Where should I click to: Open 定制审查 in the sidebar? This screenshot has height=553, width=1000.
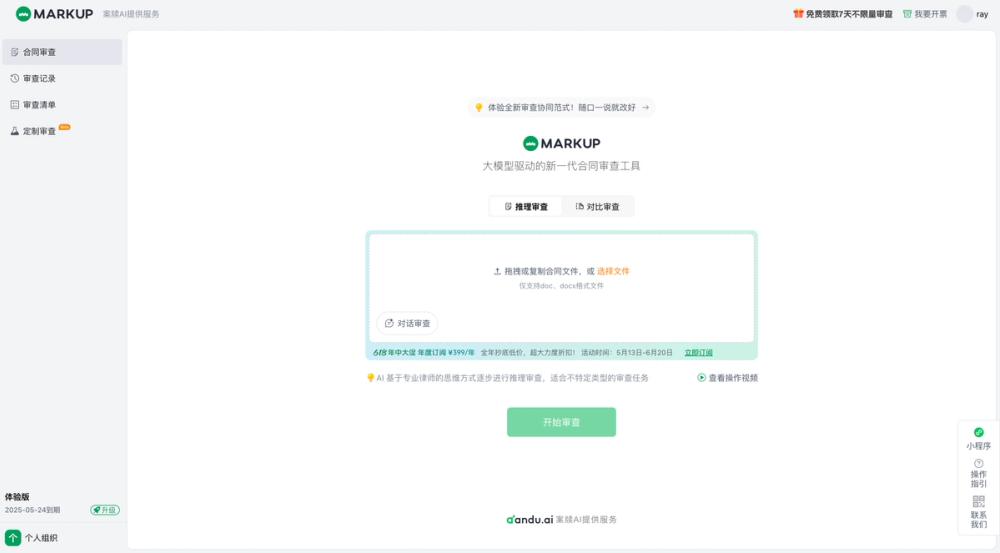pos(62,131)
